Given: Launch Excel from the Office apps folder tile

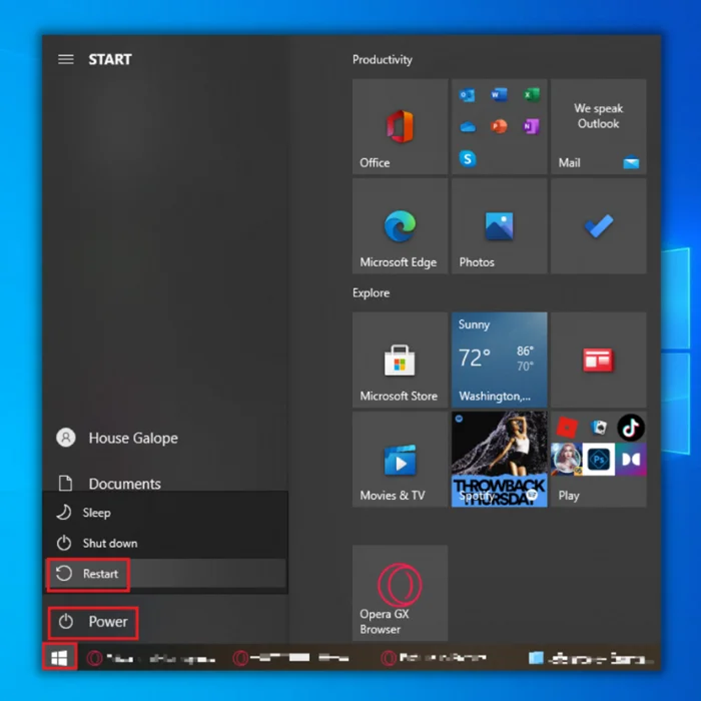Looking at the screenshot, I should pos(531,95).
